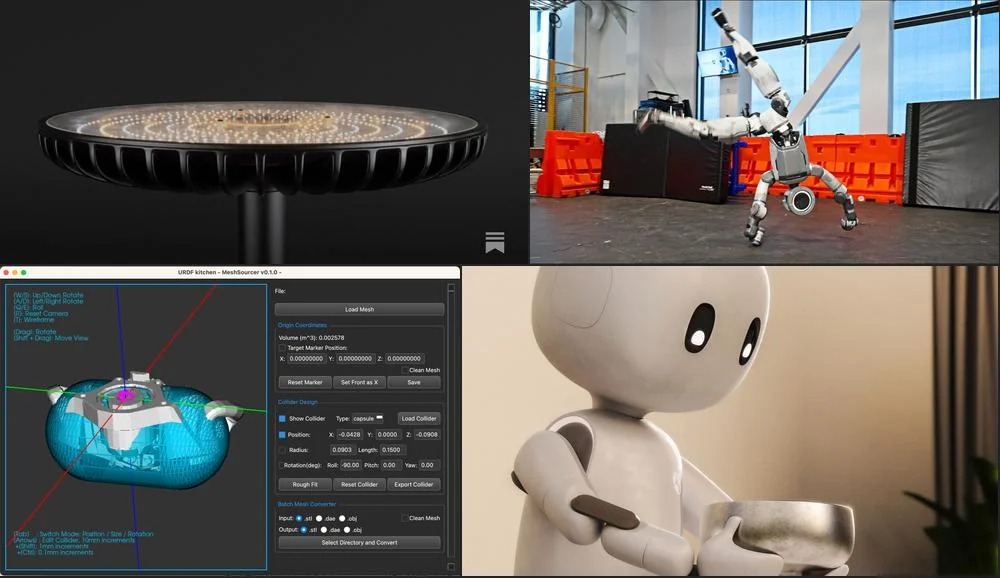Screen dimensions: 1000x578
Task: Click Select Directory and Convert
Action: [x=359, y=542]
